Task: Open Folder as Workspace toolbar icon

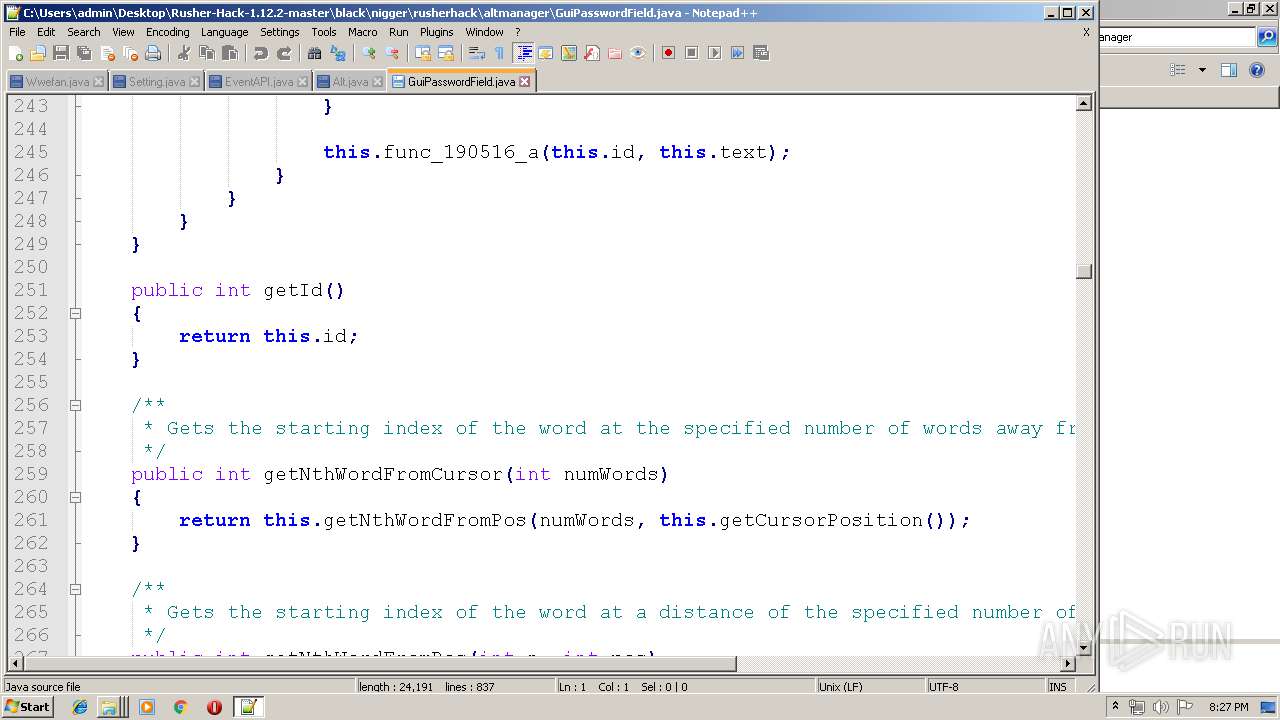Action: [x=615, y=53]
